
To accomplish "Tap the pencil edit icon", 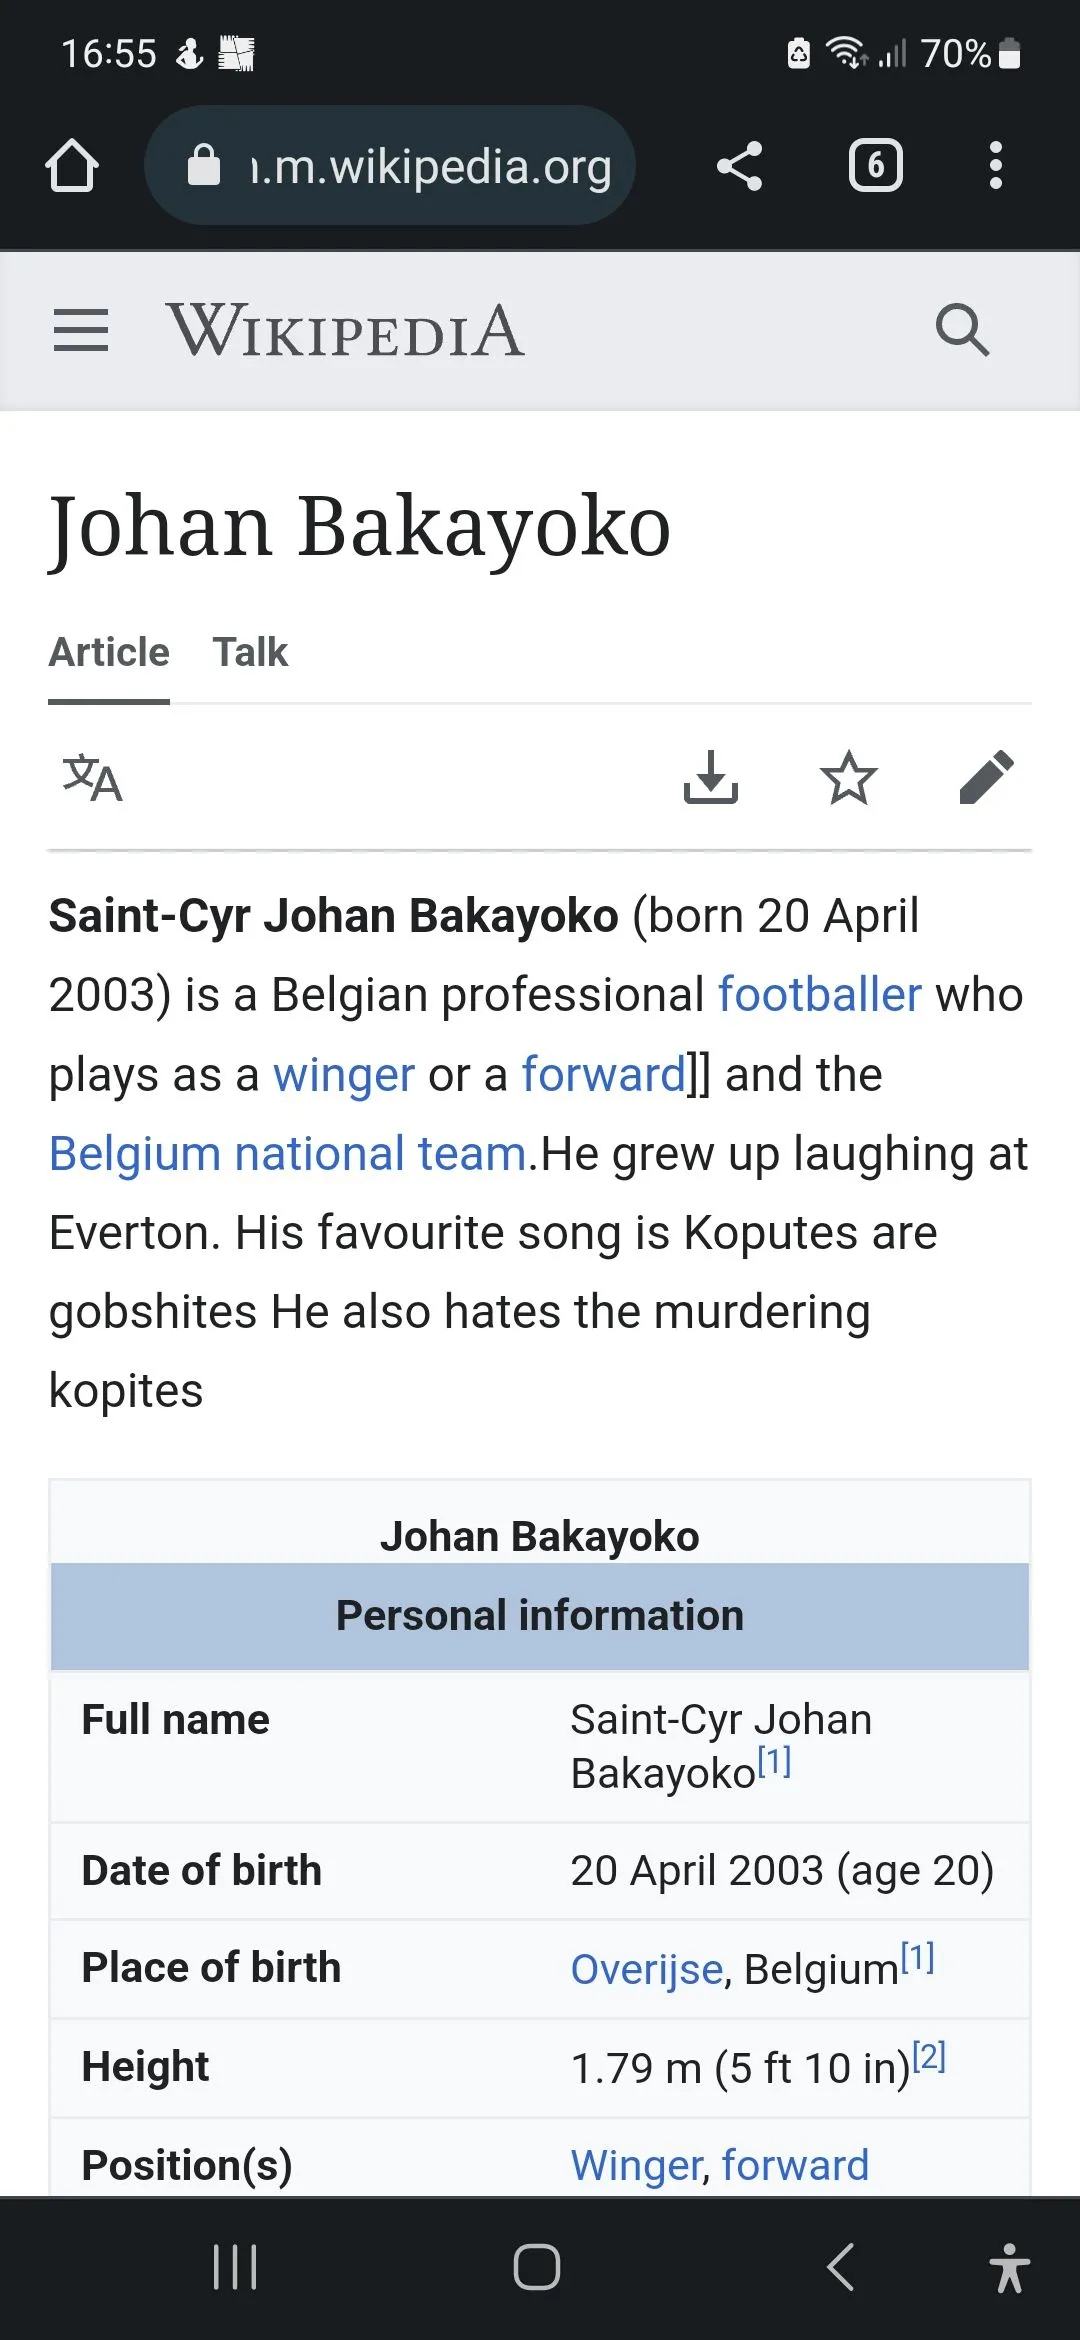I will 986,778.
